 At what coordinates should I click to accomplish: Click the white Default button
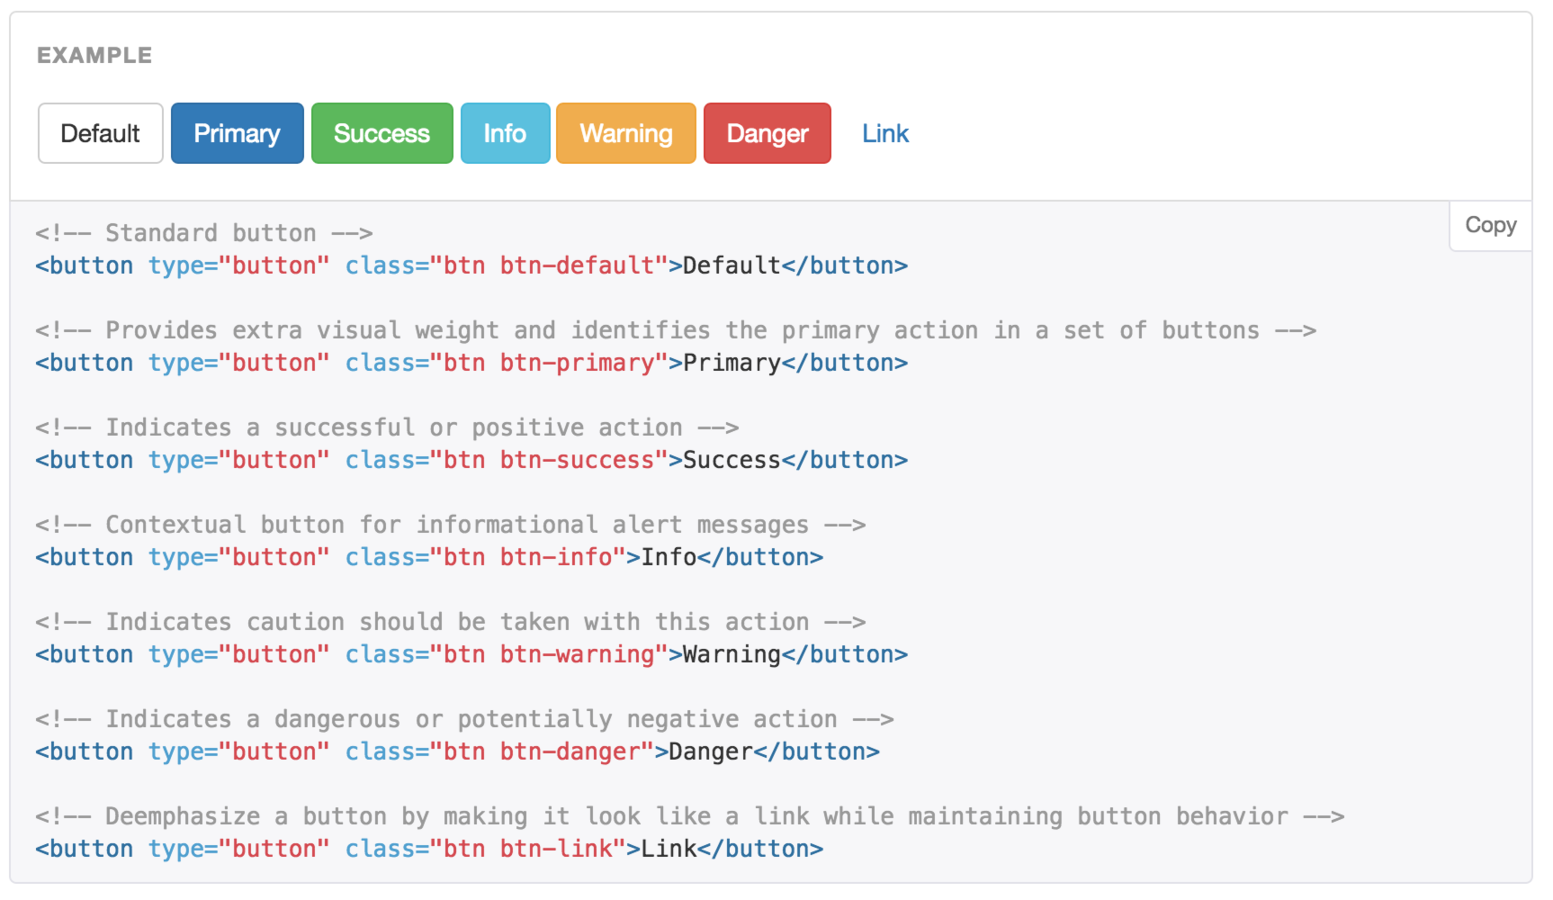(100, 133)
